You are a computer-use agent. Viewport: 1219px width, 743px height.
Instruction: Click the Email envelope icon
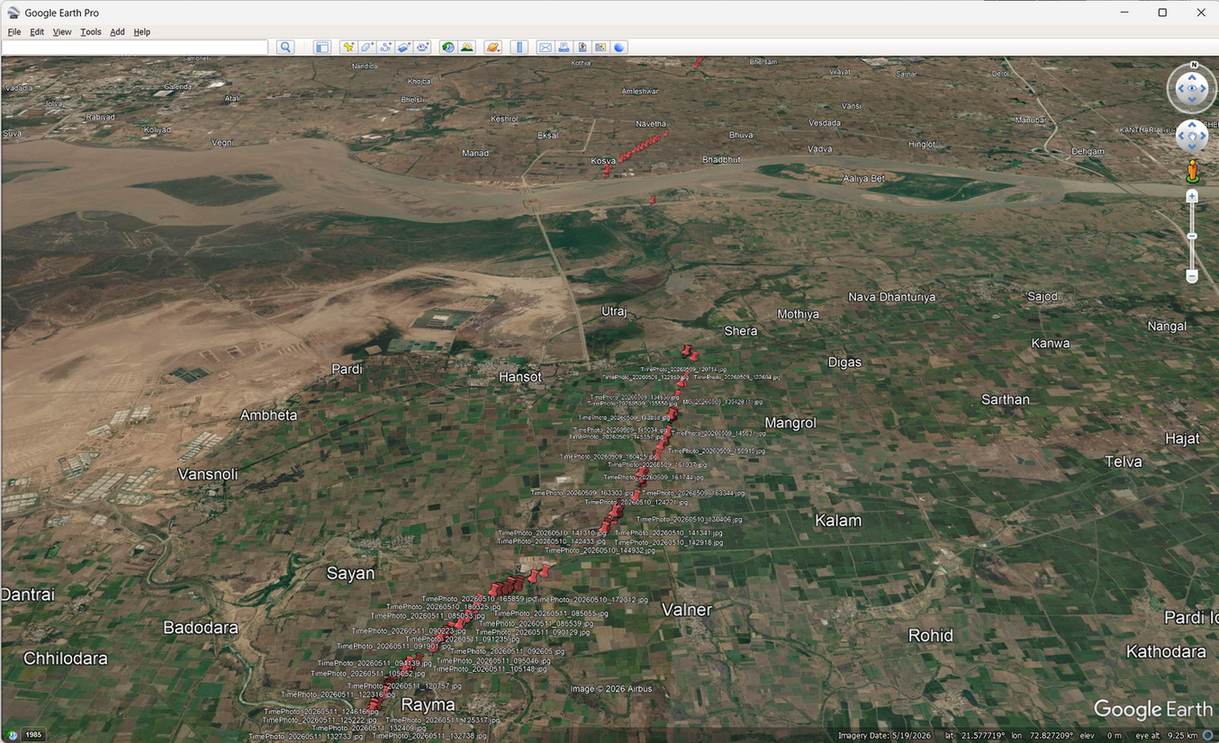coord(545,47)
